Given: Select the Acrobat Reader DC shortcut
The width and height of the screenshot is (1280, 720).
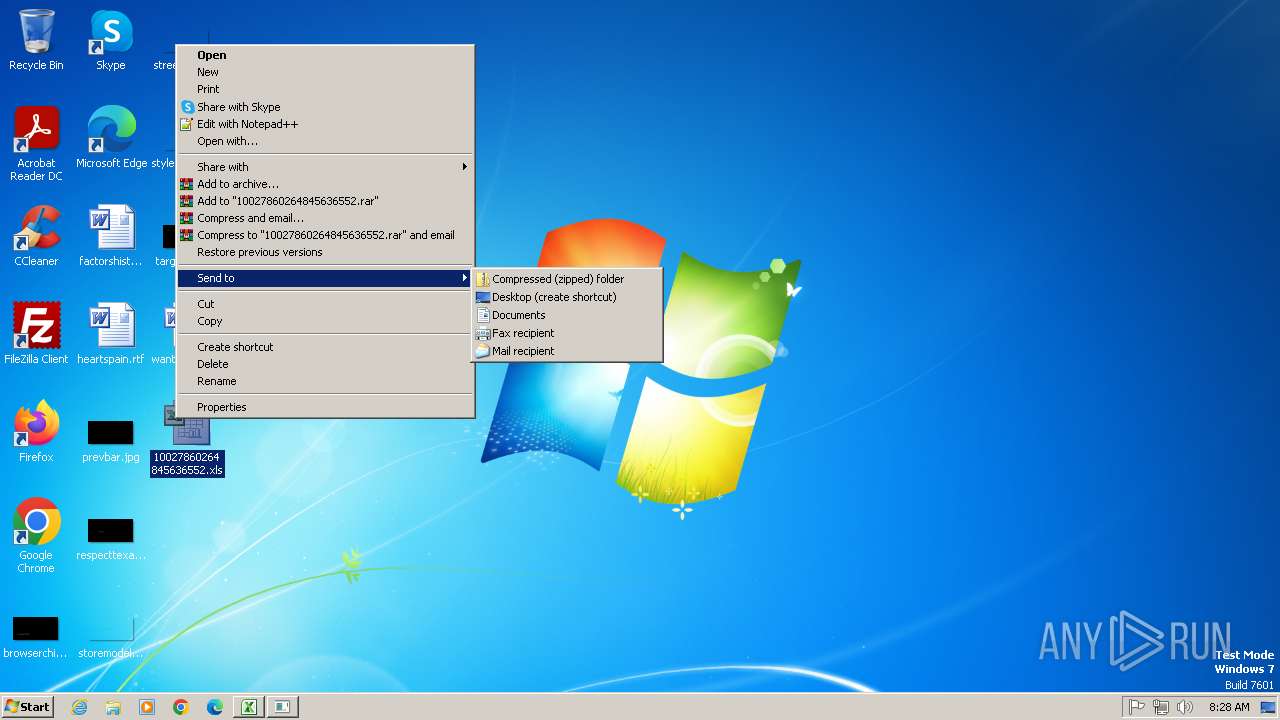Looking at the screenshot, I should [x=36, y=144].
